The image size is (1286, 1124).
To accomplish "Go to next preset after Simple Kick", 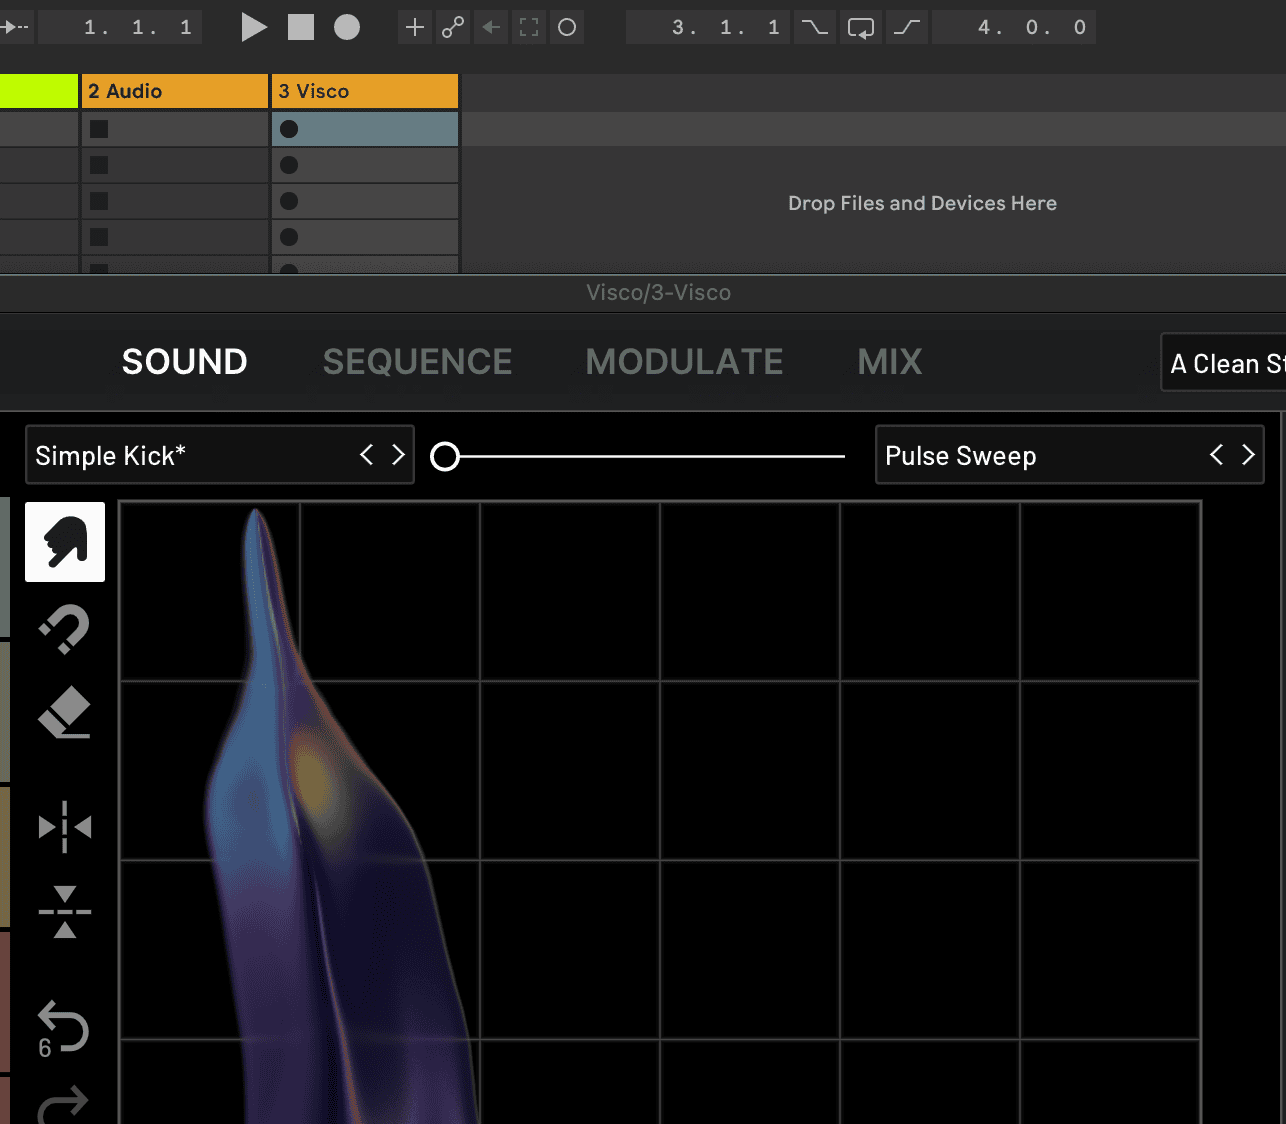I will click(398, 455).
